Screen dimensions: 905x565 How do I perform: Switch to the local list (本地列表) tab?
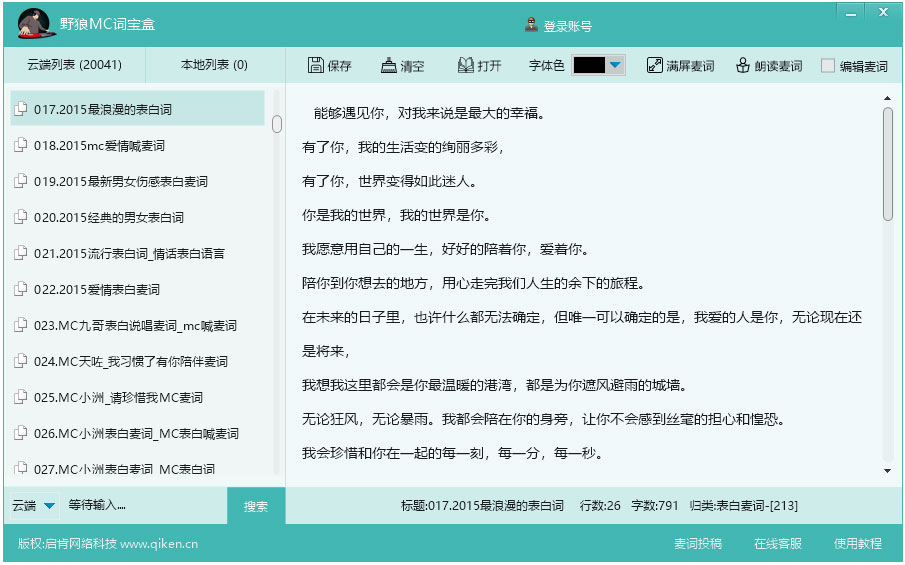214,65
